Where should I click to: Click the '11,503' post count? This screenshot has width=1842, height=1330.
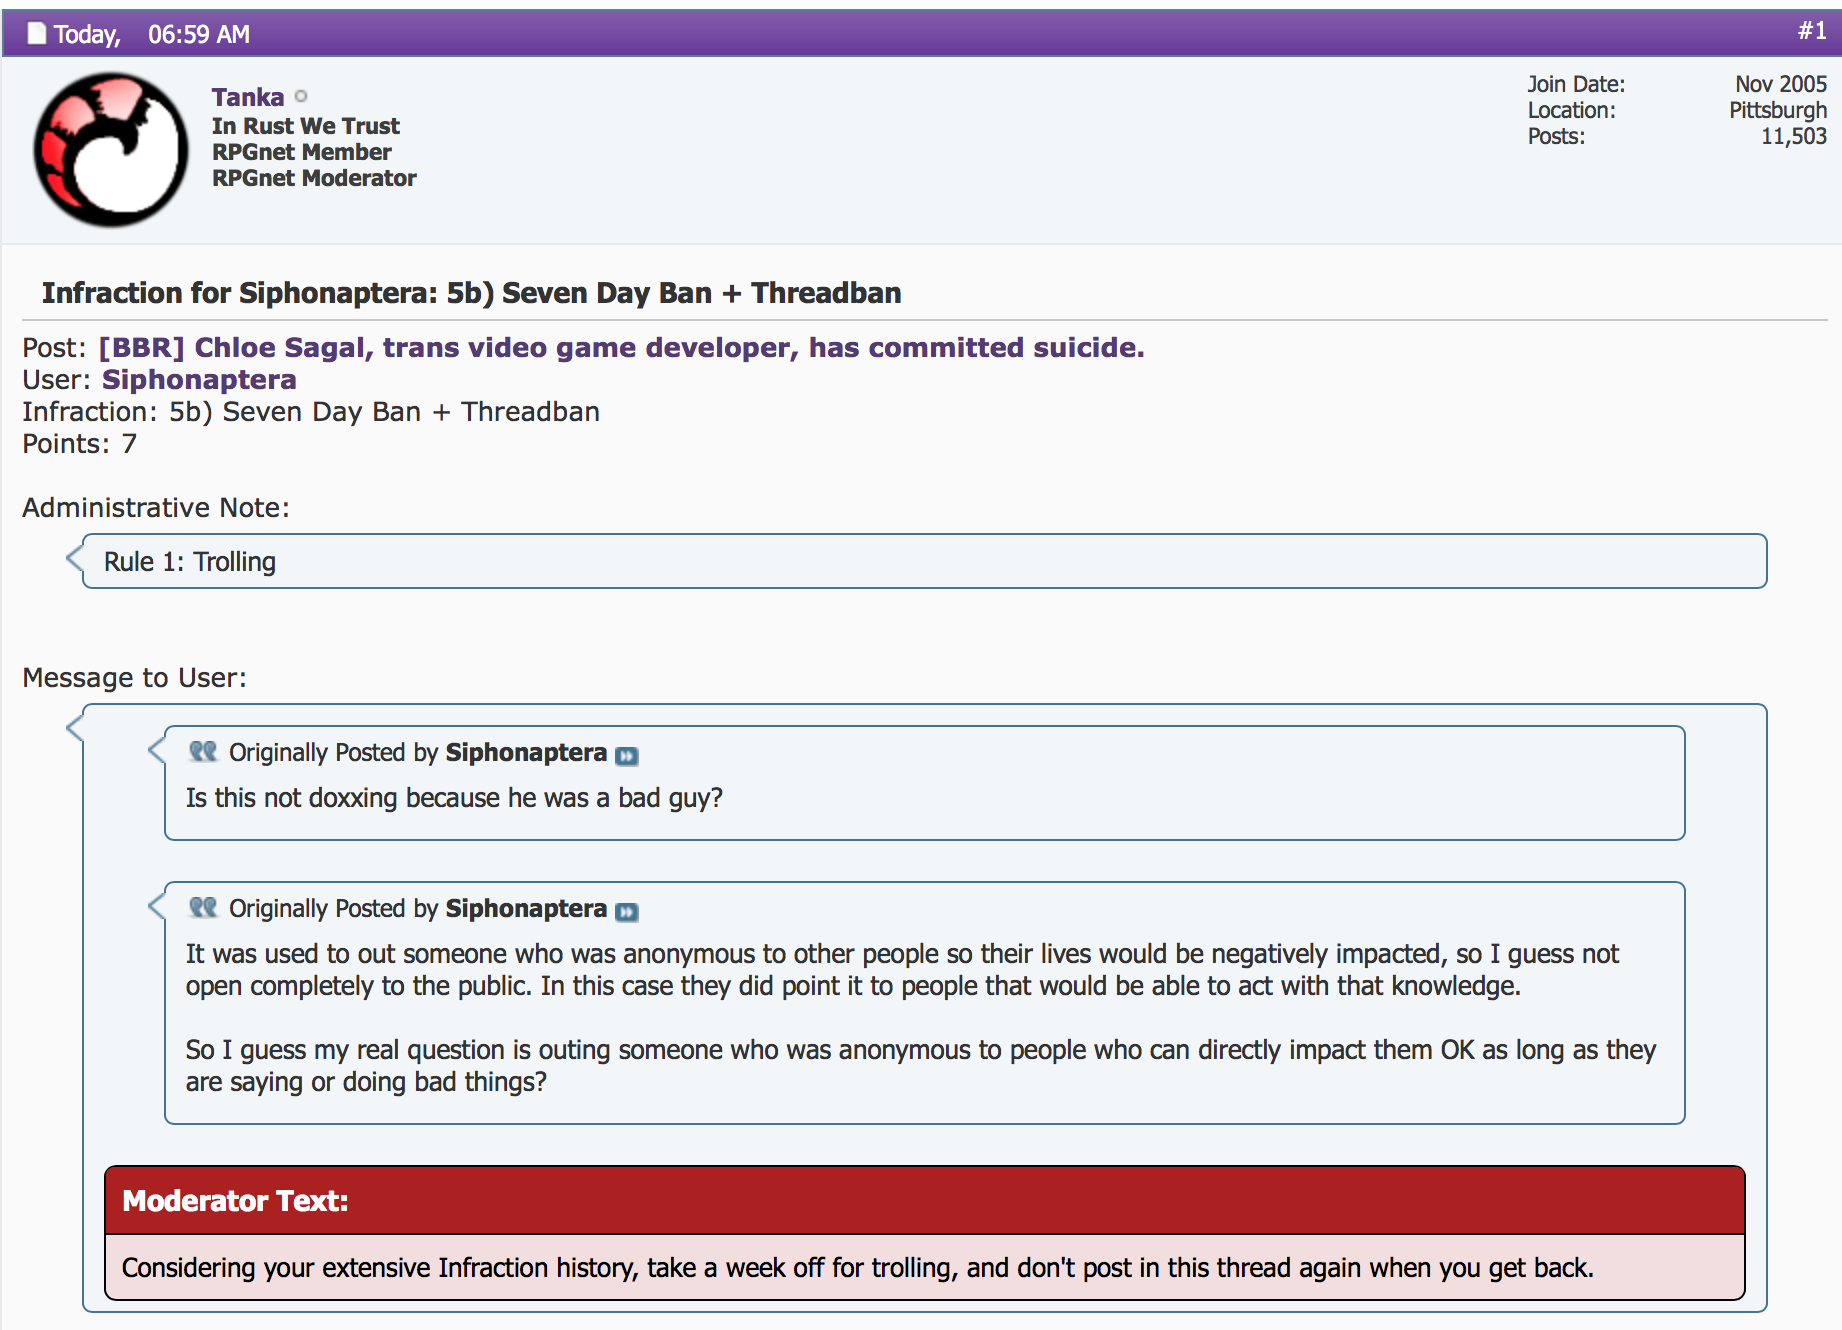pyautogui.click(x=1794, y=136)
